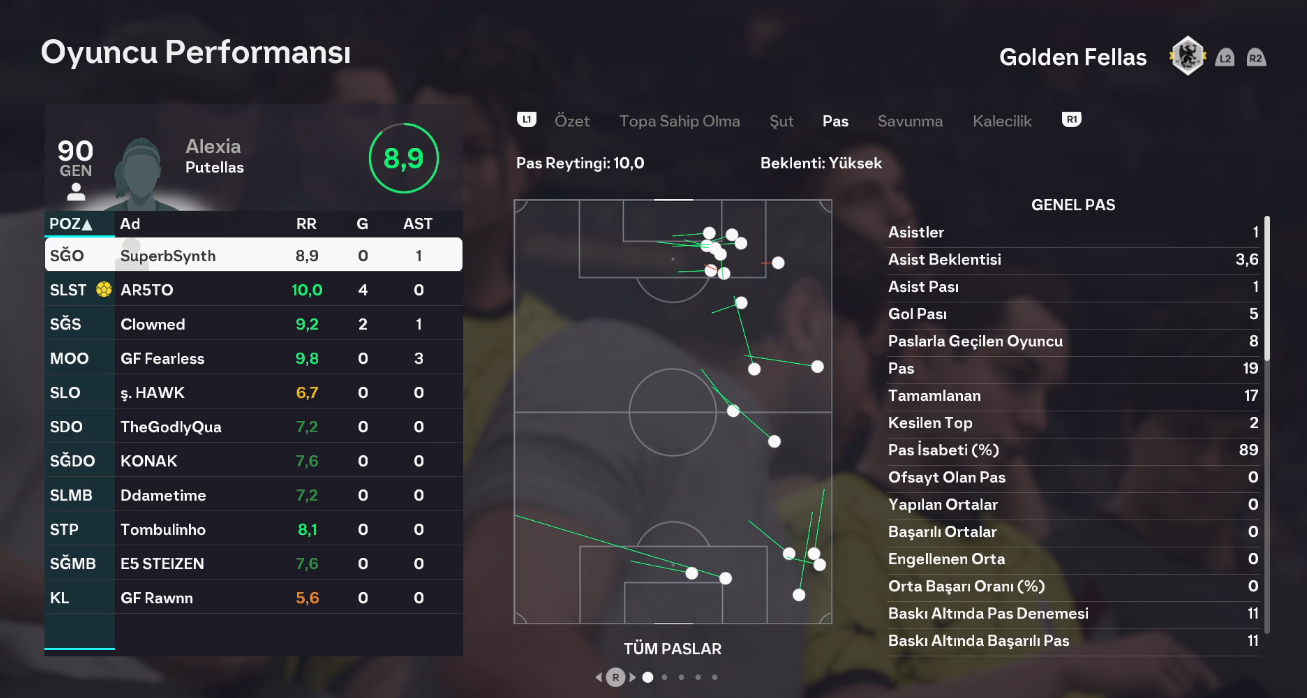Click the R stick icon under the pitch
1307x698 pixels.
click(x=615, y=677)
